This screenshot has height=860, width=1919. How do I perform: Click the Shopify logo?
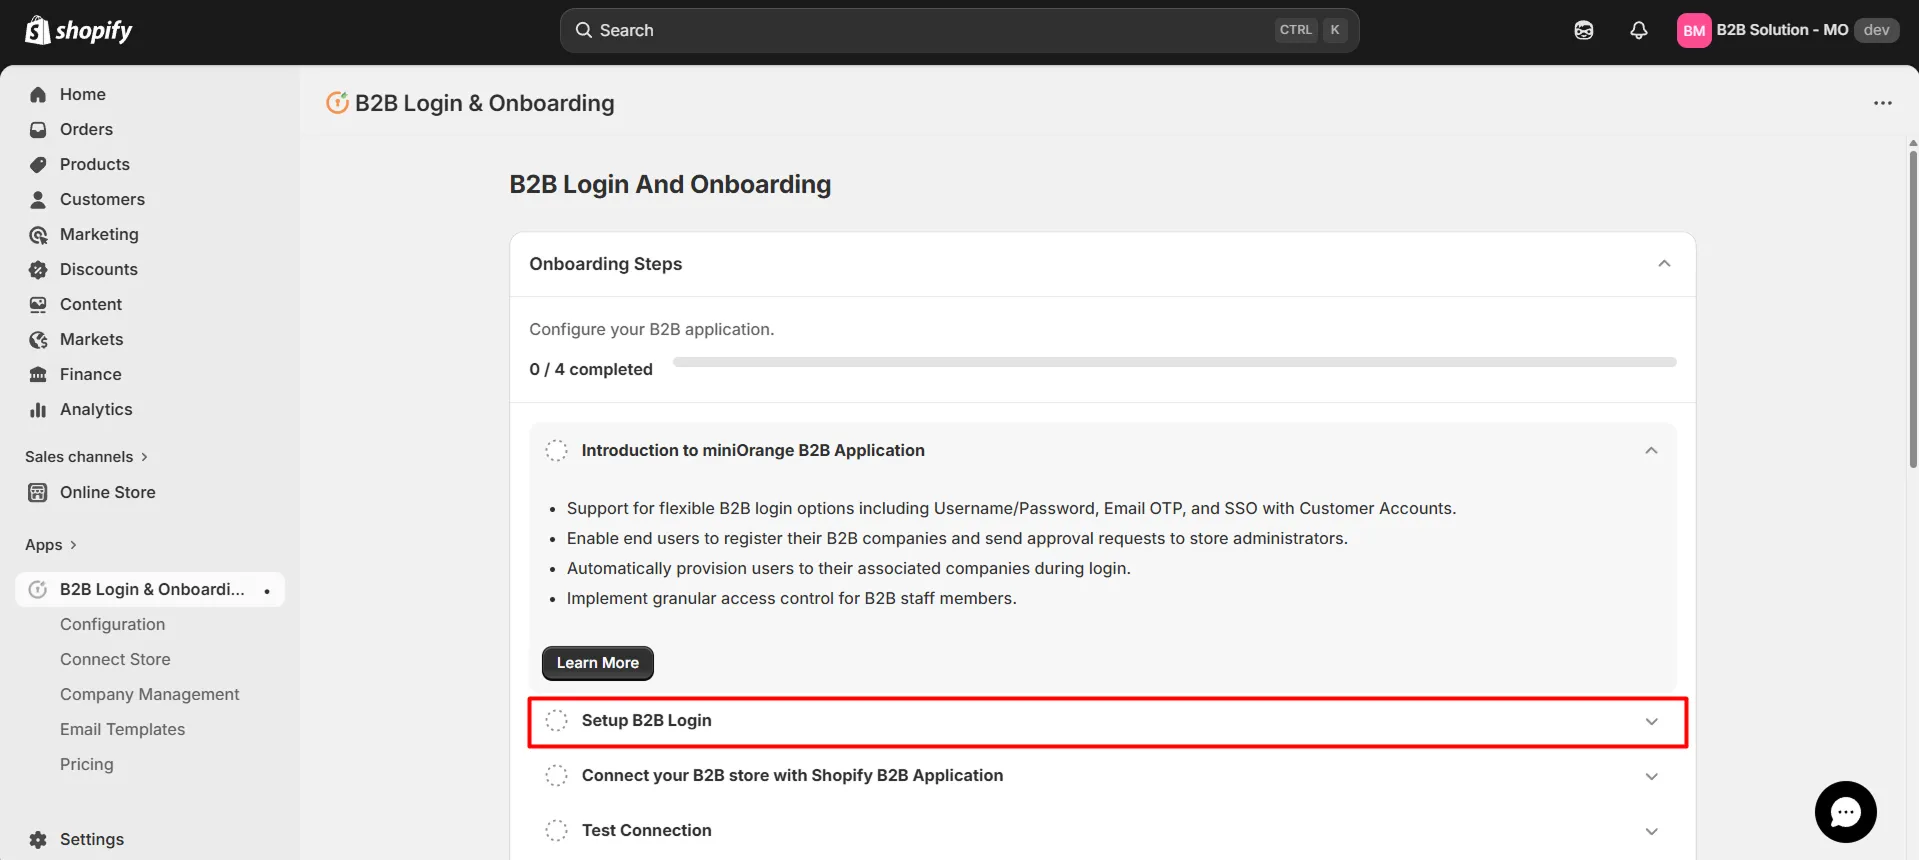(x=78, y=30)
